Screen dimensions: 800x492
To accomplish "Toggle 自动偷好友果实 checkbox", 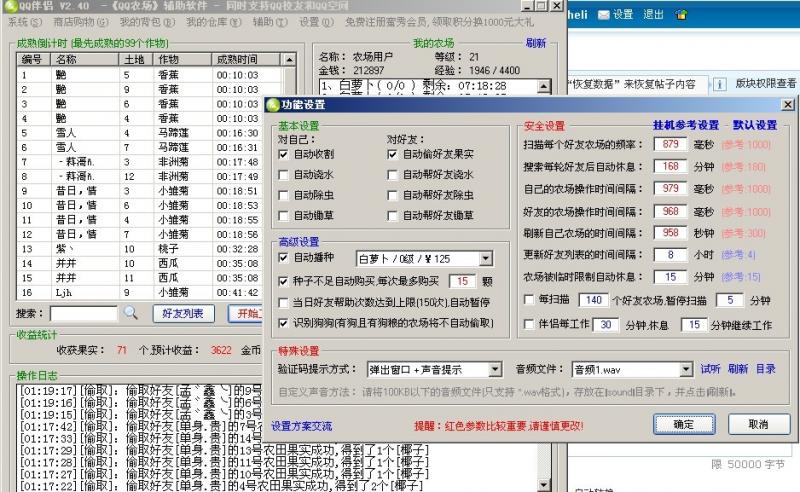I will pyautogui.click(x=392, y=154).
